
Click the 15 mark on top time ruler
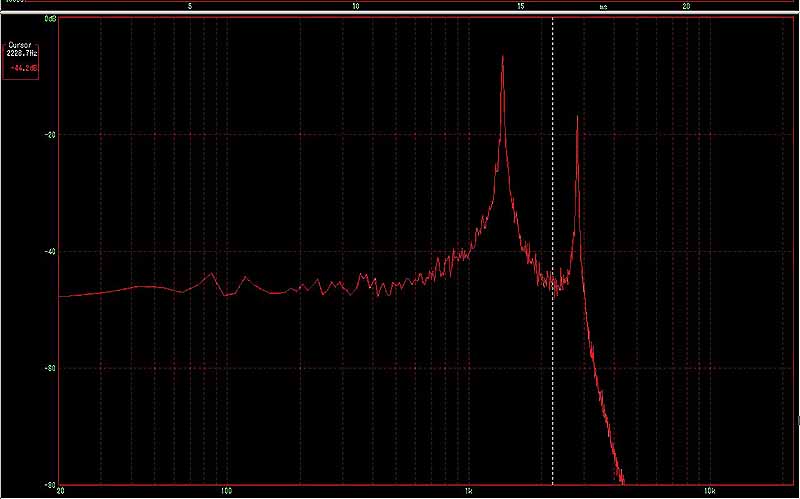tap(520, 6)
